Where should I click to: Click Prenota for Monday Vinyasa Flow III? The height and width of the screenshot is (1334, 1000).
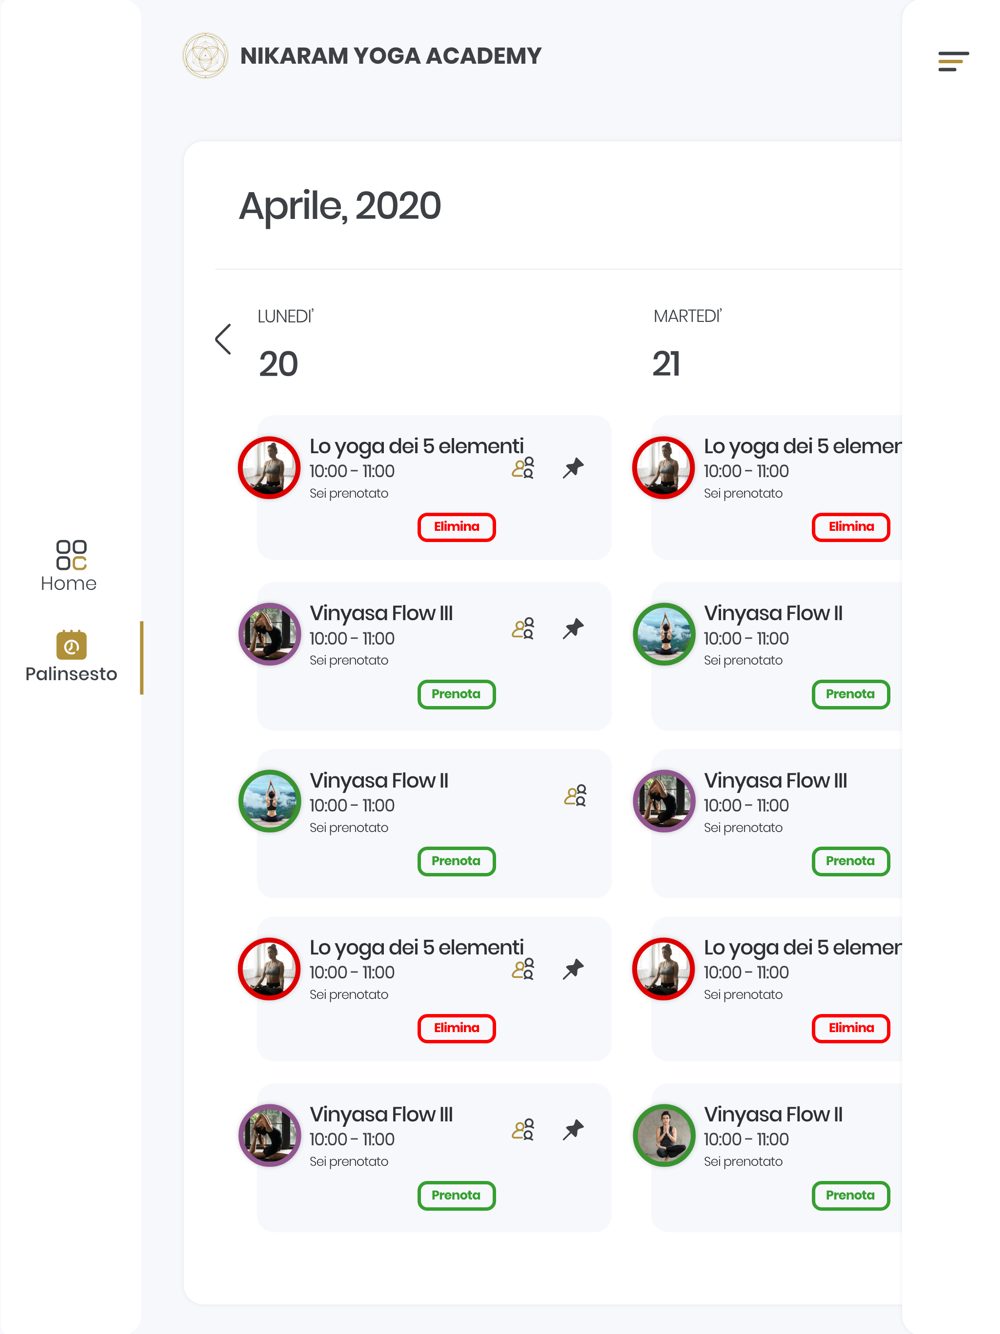(x=457, y=694)
